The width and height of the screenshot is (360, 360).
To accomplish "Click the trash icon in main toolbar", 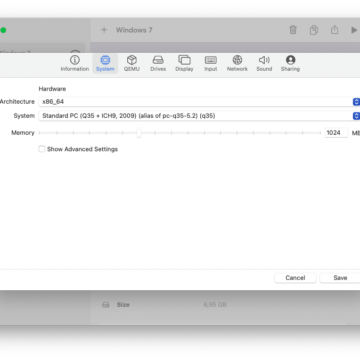I will tap(293, 30).
